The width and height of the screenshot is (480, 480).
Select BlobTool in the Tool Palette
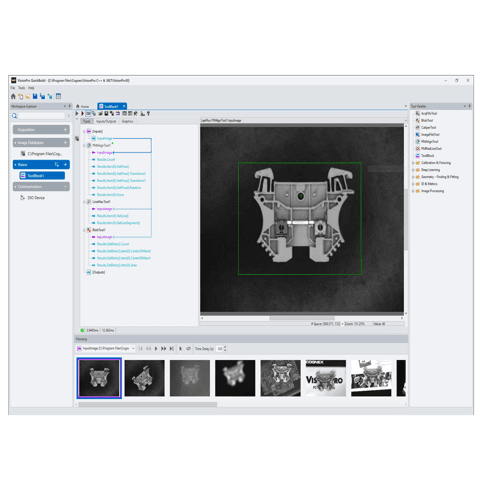424,120
